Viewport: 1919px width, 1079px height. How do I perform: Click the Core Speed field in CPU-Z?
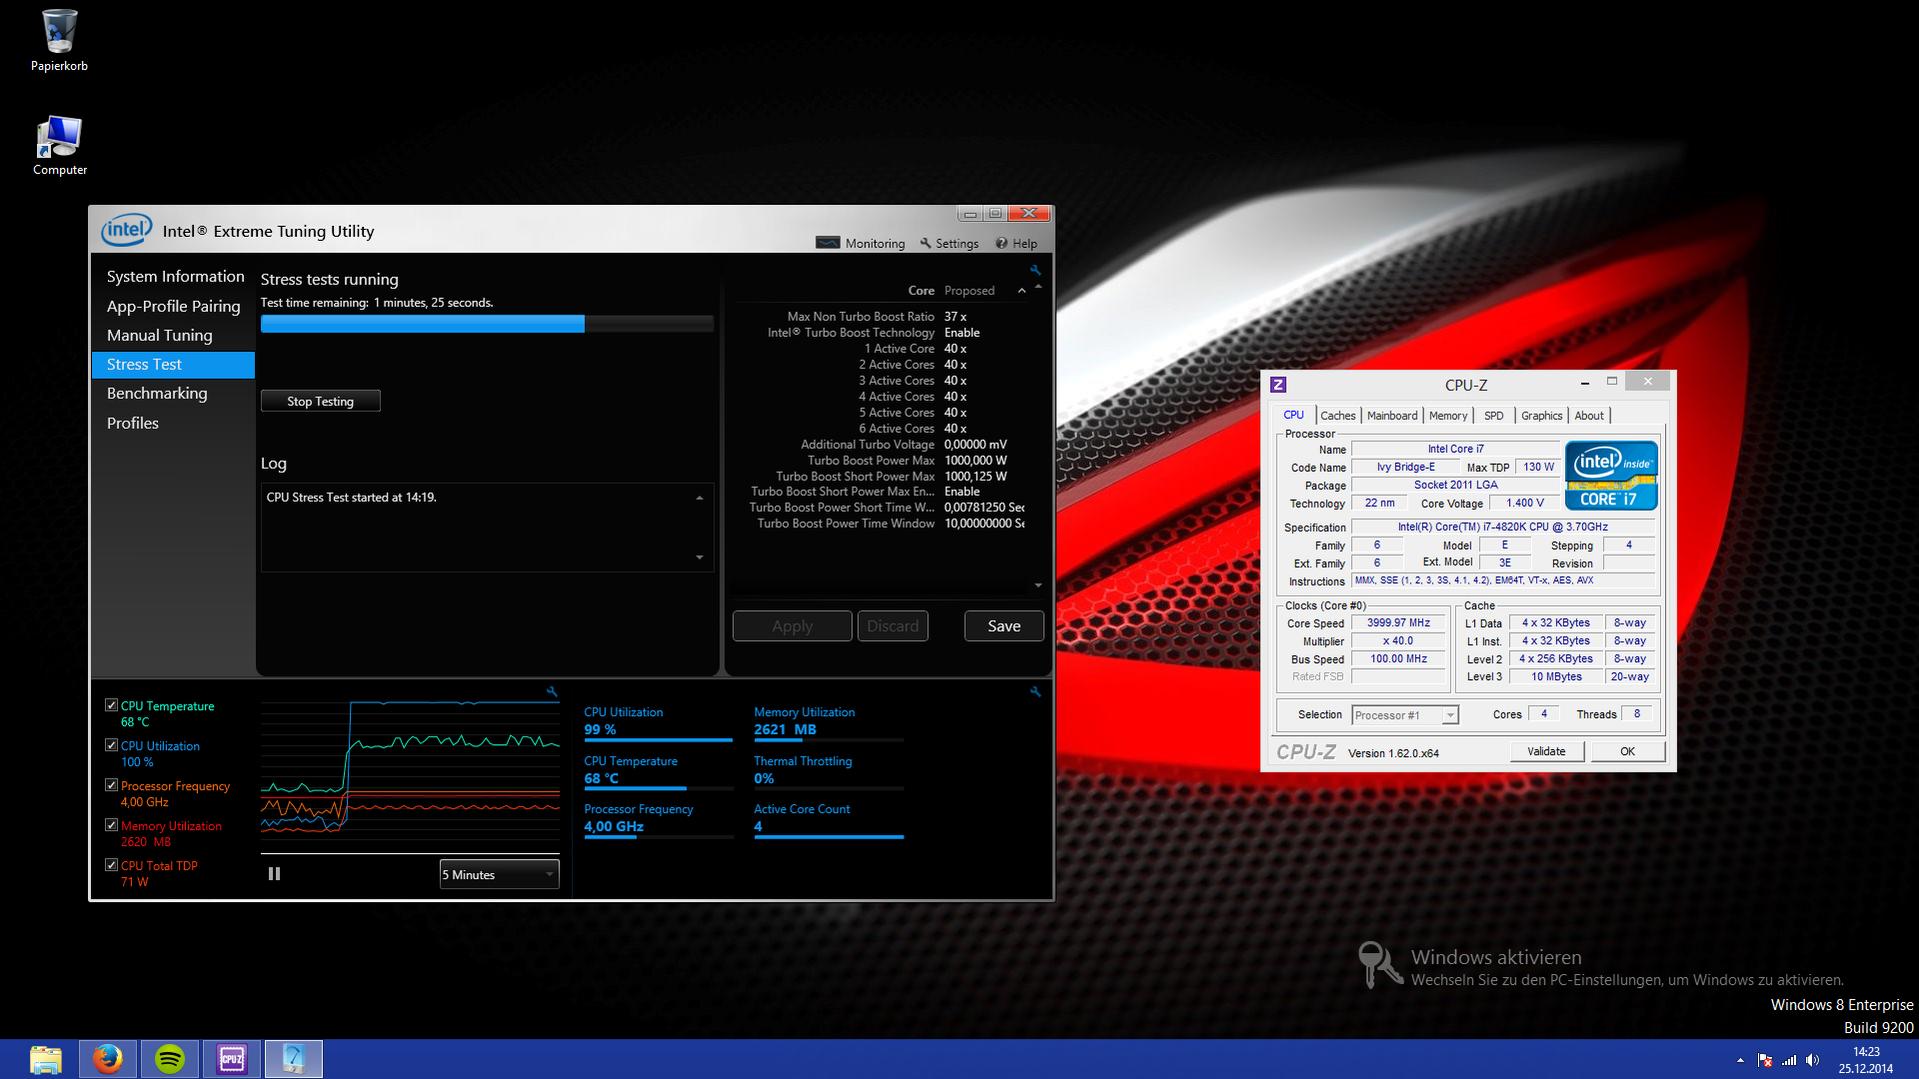pos(1398,623)
